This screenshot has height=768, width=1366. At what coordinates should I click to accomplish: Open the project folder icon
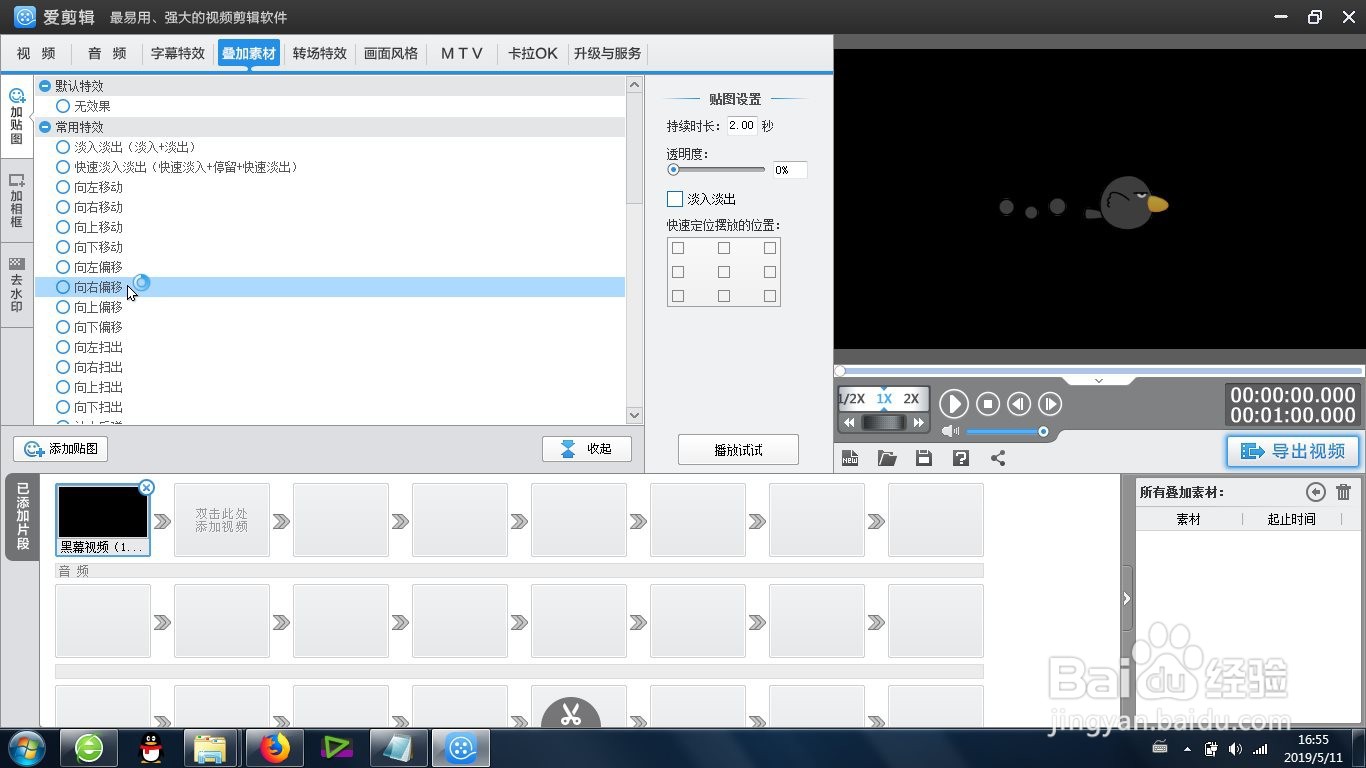(x=887, y=458)
